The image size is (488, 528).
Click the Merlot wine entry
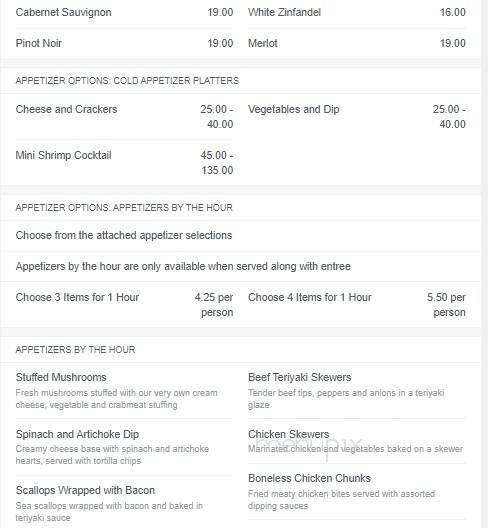click(263, 43)
